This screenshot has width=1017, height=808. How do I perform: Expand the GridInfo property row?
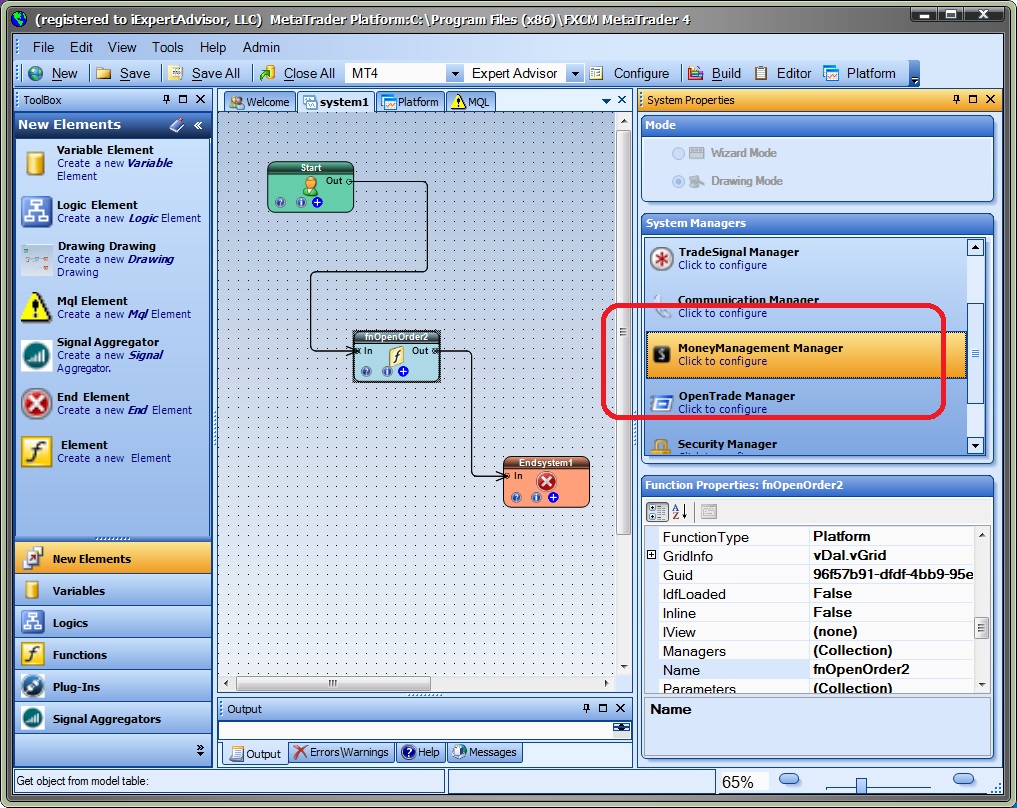coord(652,554)
